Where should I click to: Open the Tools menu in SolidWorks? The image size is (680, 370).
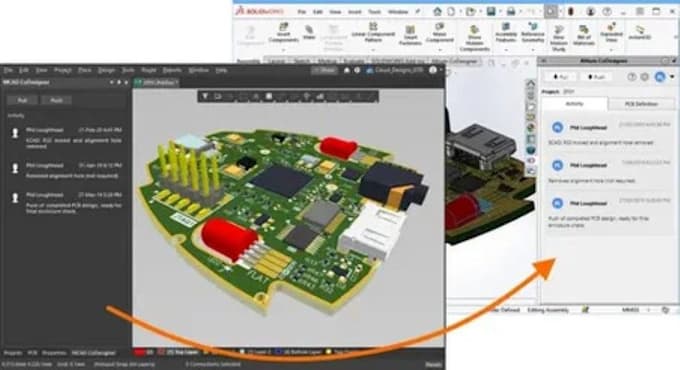pyautogui.click(x=375, y=12)
